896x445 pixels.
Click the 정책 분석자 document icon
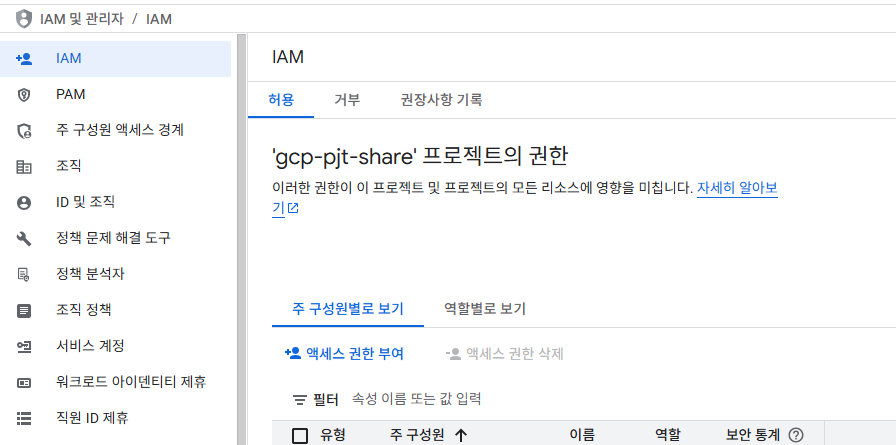pos(24,275)
